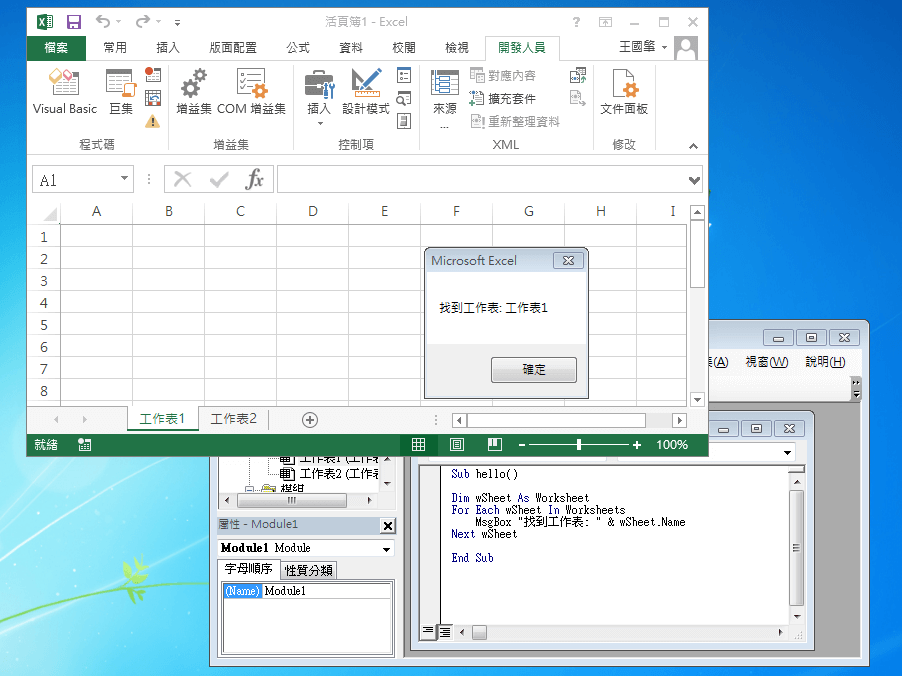Switch to normal view in status bar

pos(418,444)
